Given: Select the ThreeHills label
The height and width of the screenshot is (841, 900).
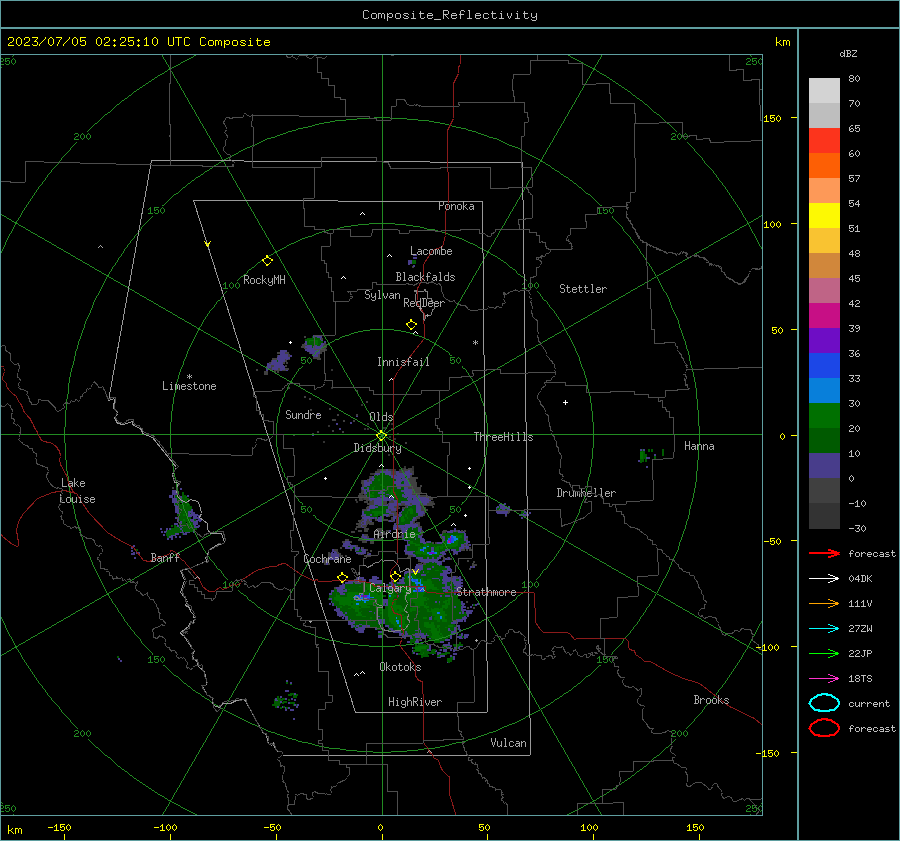Looking at the screenshot, I should point(503,437).
